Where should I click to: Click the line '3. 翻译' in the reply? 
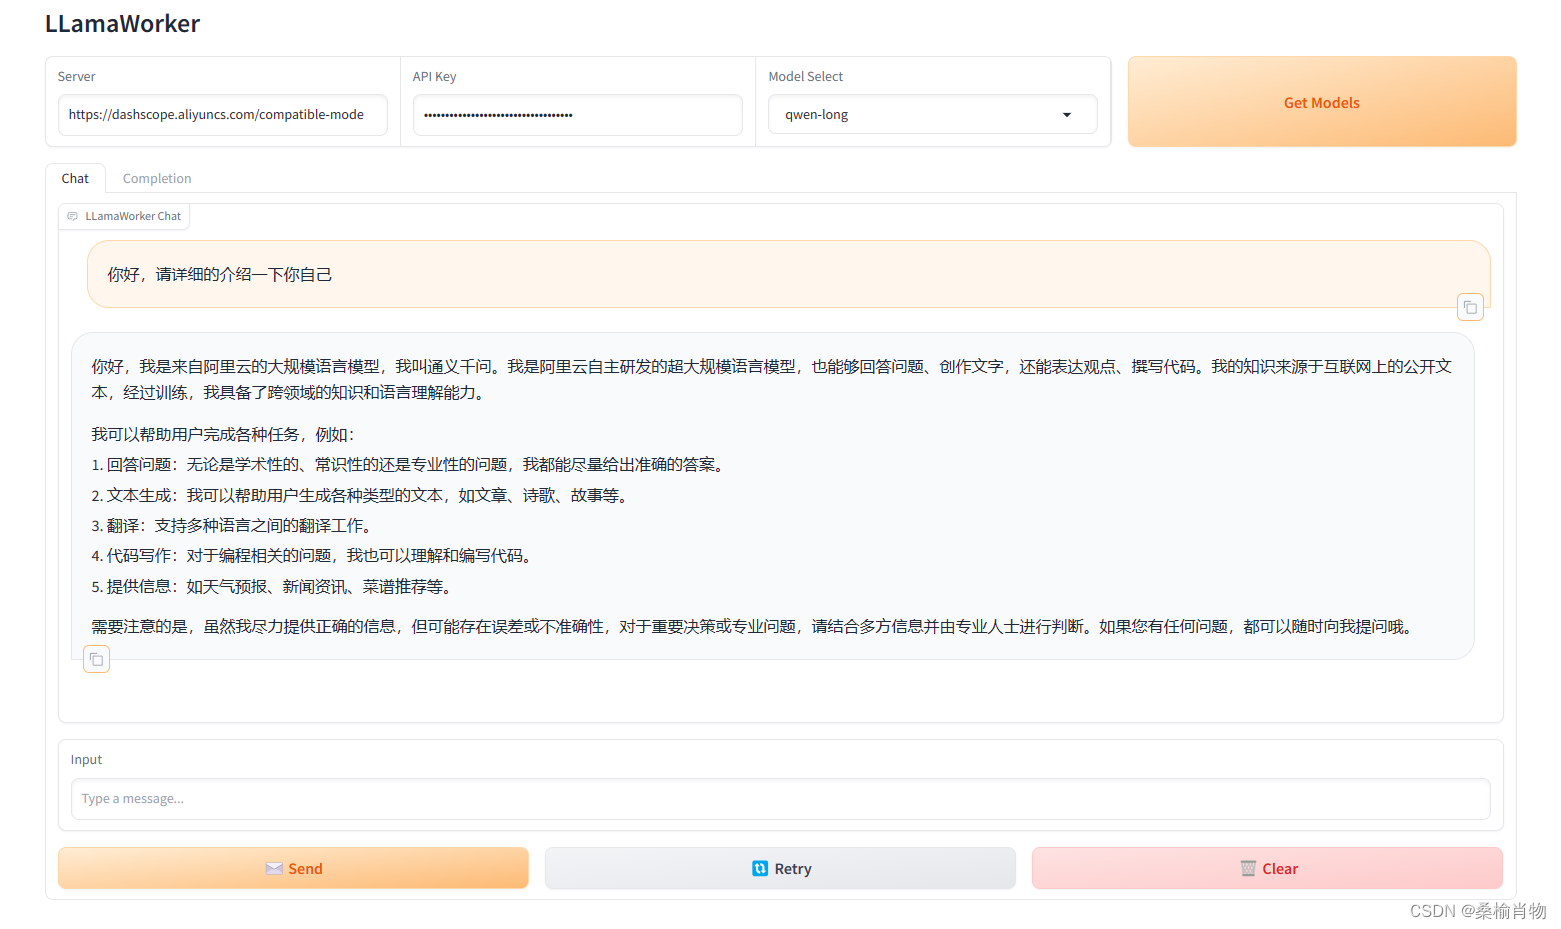pyautogui.click(x=233, y=526)
